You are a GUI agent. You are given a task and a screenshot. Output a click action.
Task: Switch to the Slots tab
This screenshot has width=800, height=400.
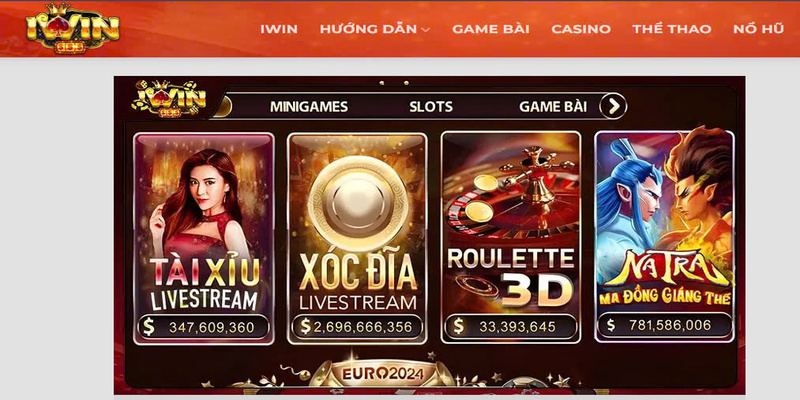(431, 107)
